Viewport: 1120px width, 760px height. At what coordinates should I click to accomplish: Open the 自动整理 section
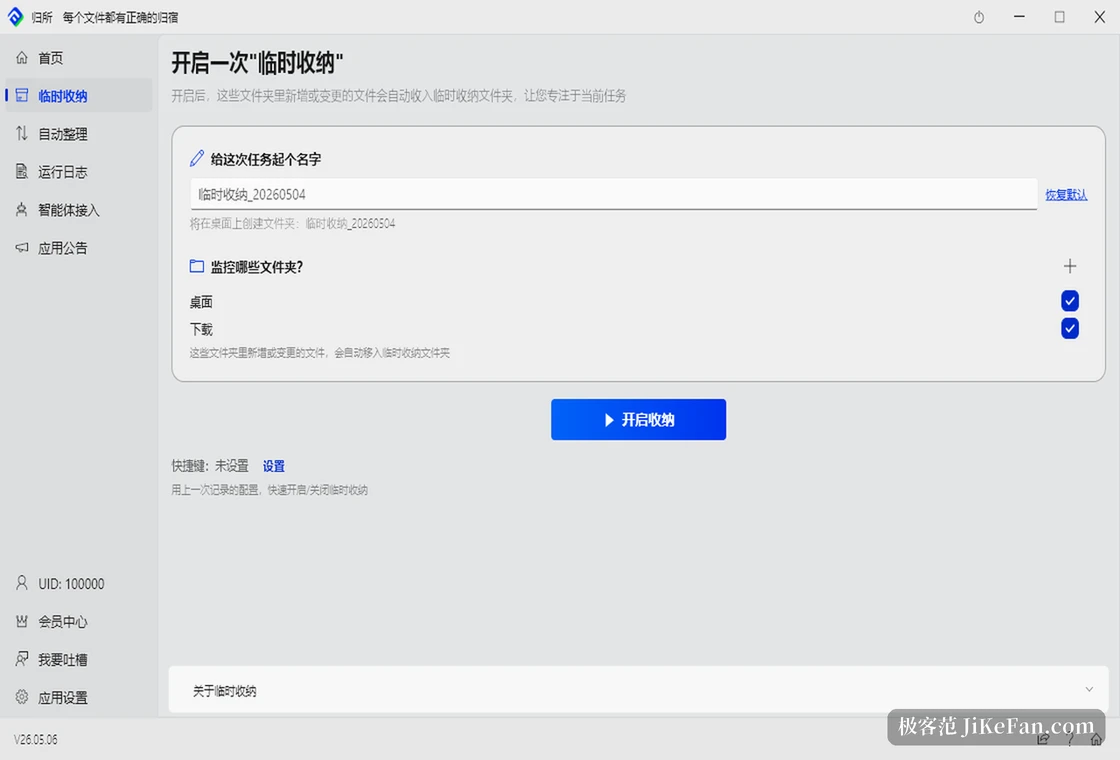[79, 134]
